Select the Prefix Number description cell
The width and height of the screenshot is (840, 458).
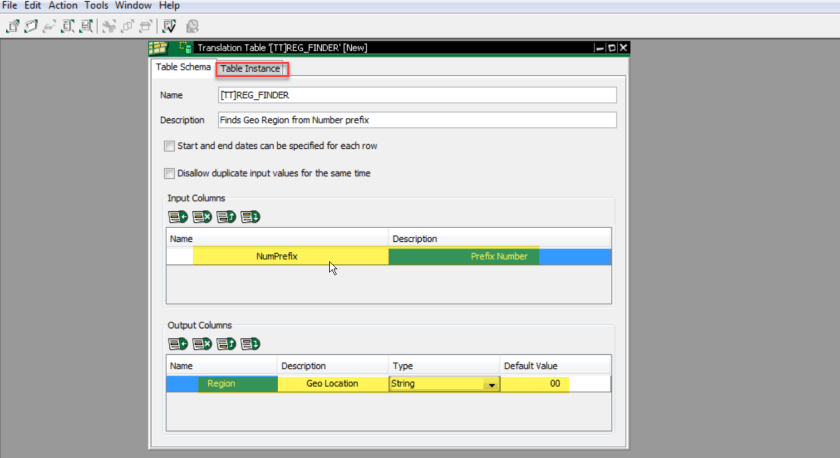[x=499, y=257]
